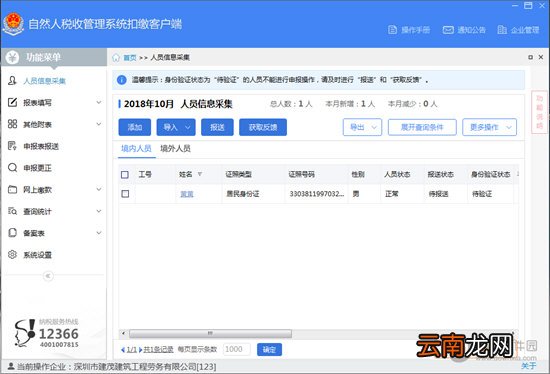The height and width of the screenshot is (374, 550).
Task: Click the 申报表报送 document icon
Action: pos(12,146)
